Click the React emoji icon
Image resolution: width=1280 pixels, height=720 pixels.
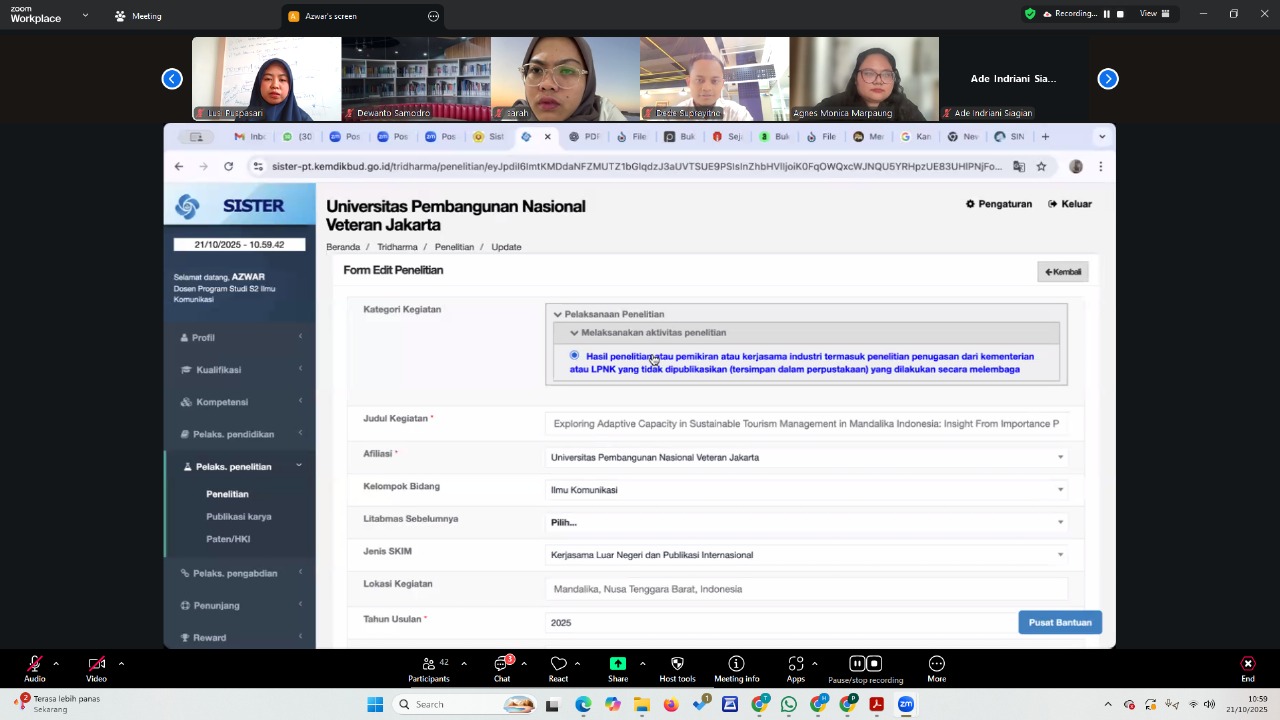(x=558, y=664)
